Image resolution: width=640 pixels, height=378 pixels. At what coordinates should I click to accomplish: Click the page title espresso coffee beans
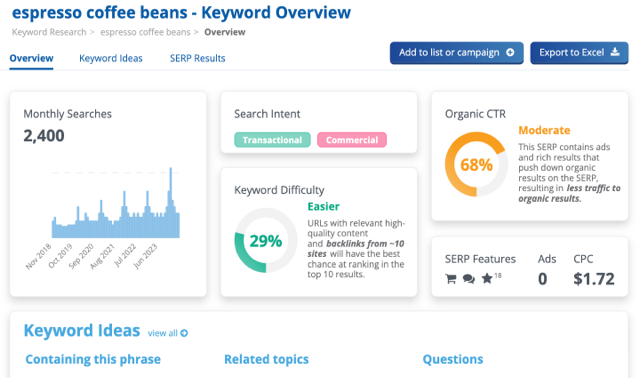pos(181,13)
